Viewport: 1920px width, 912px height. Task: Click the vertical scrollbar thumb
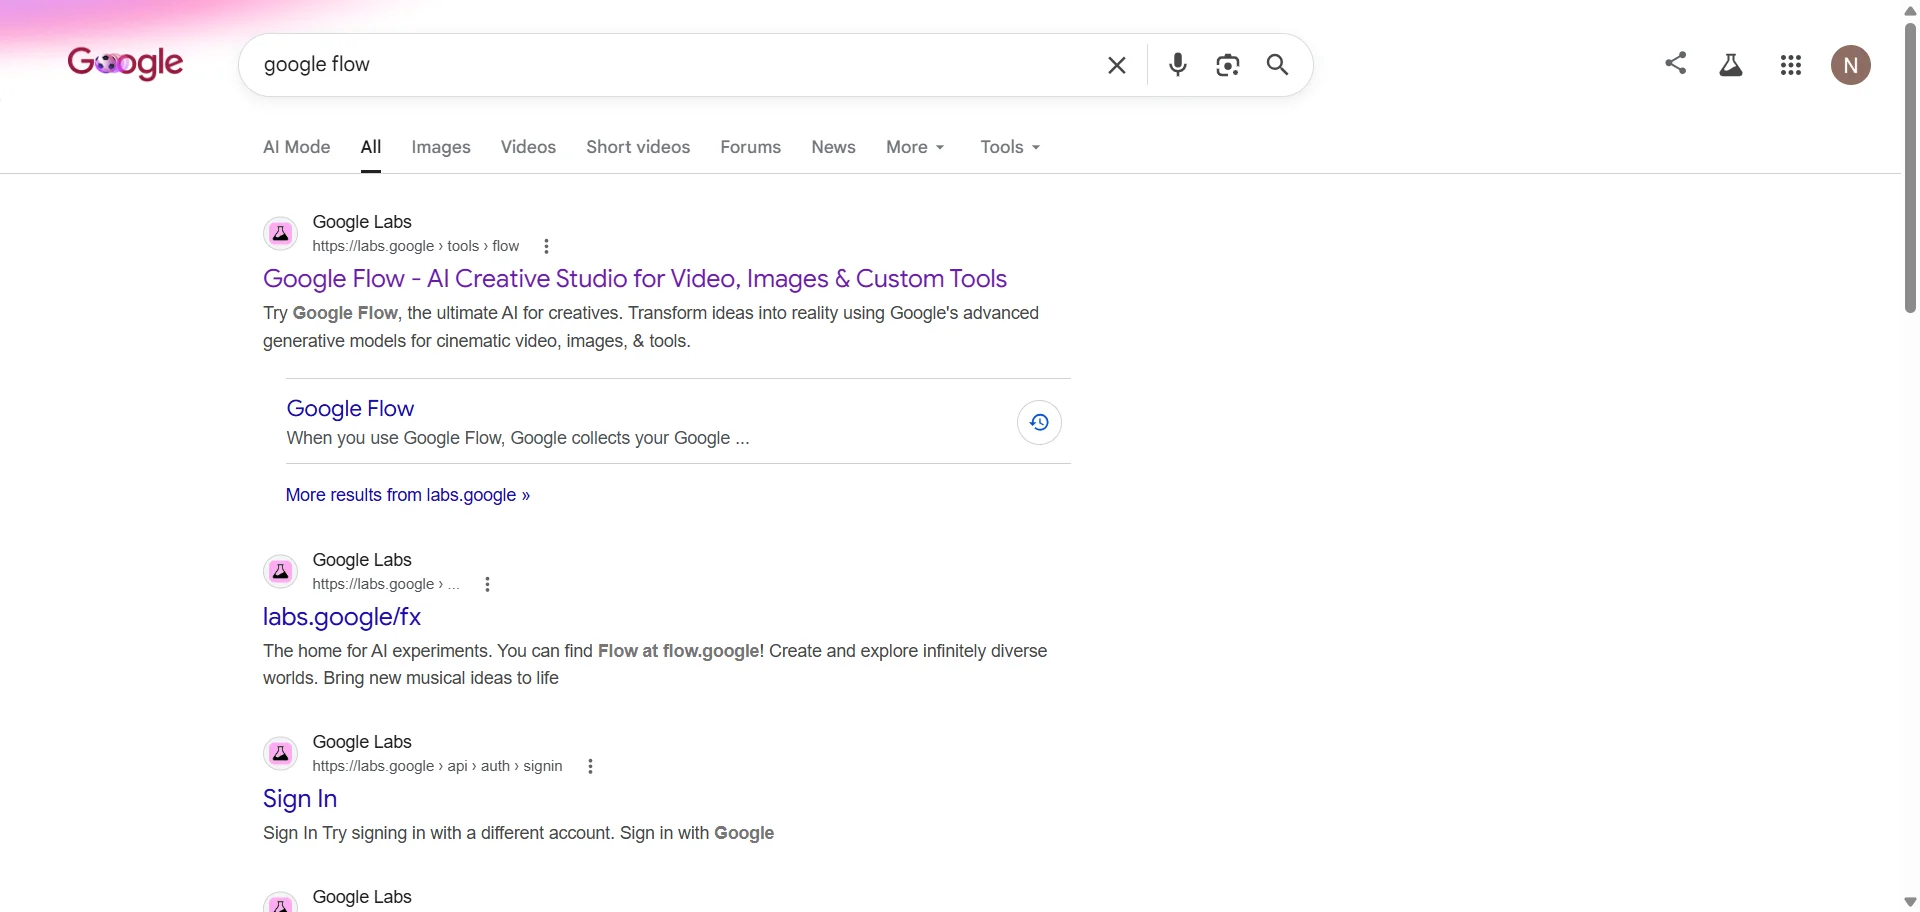coord(1910,167)
